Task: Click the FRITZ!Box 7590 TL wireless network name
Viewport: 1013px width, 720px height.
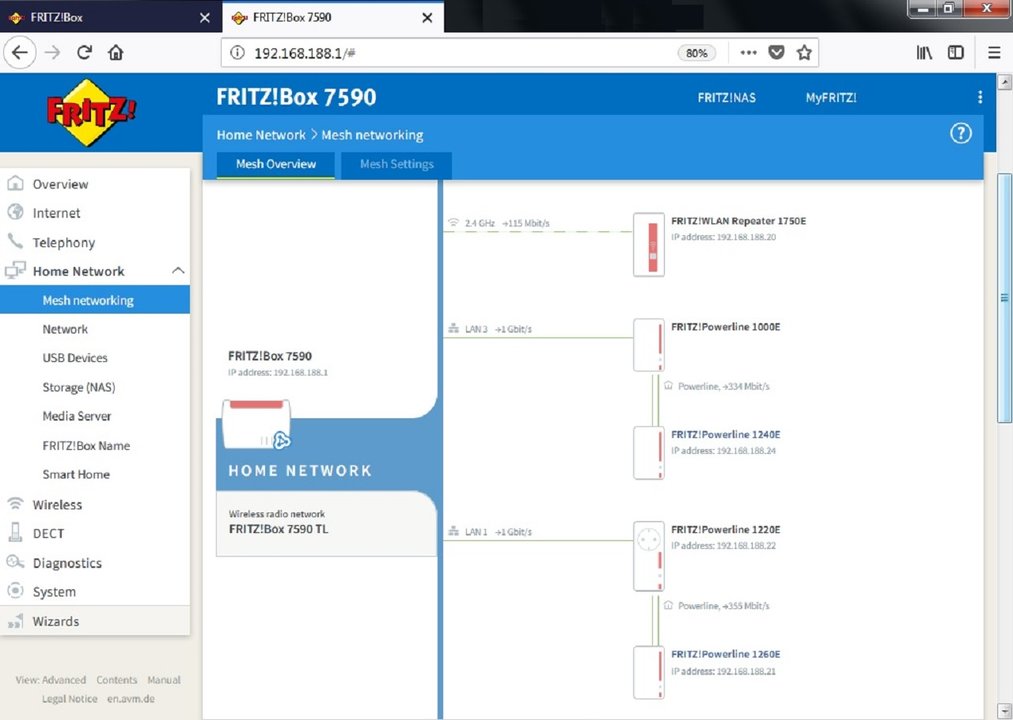Action: [278, 529]
